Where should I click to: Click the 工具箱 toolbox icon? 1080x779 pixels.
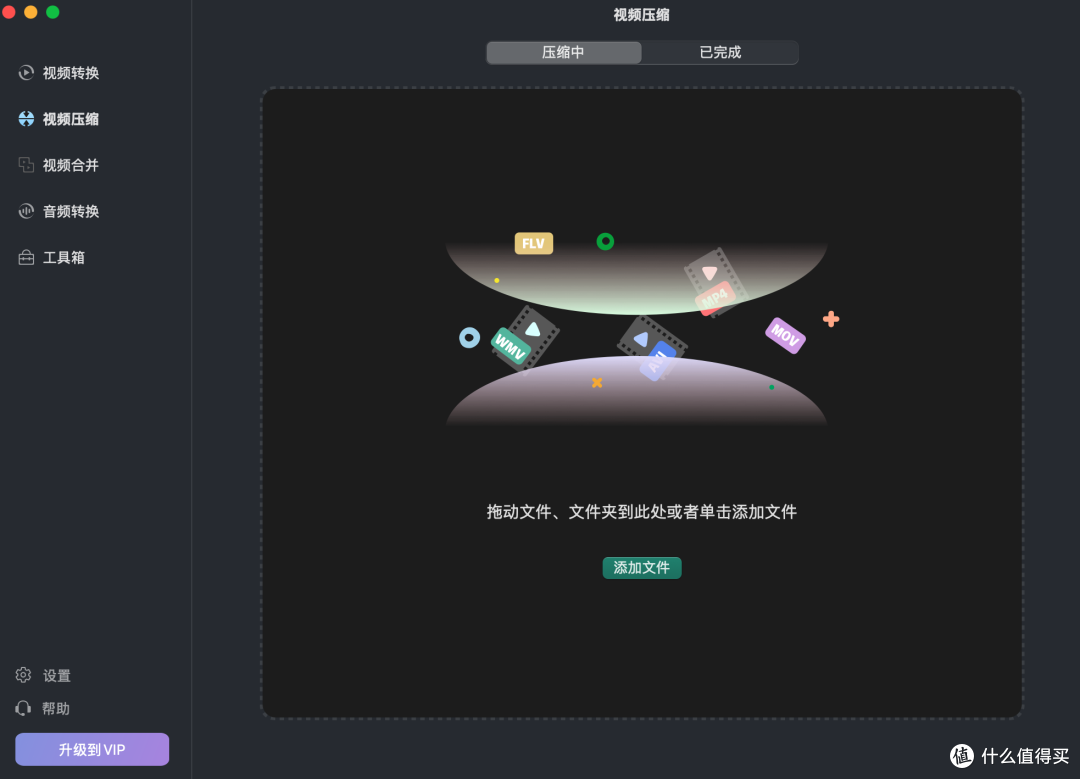click(x=26, y=258)
